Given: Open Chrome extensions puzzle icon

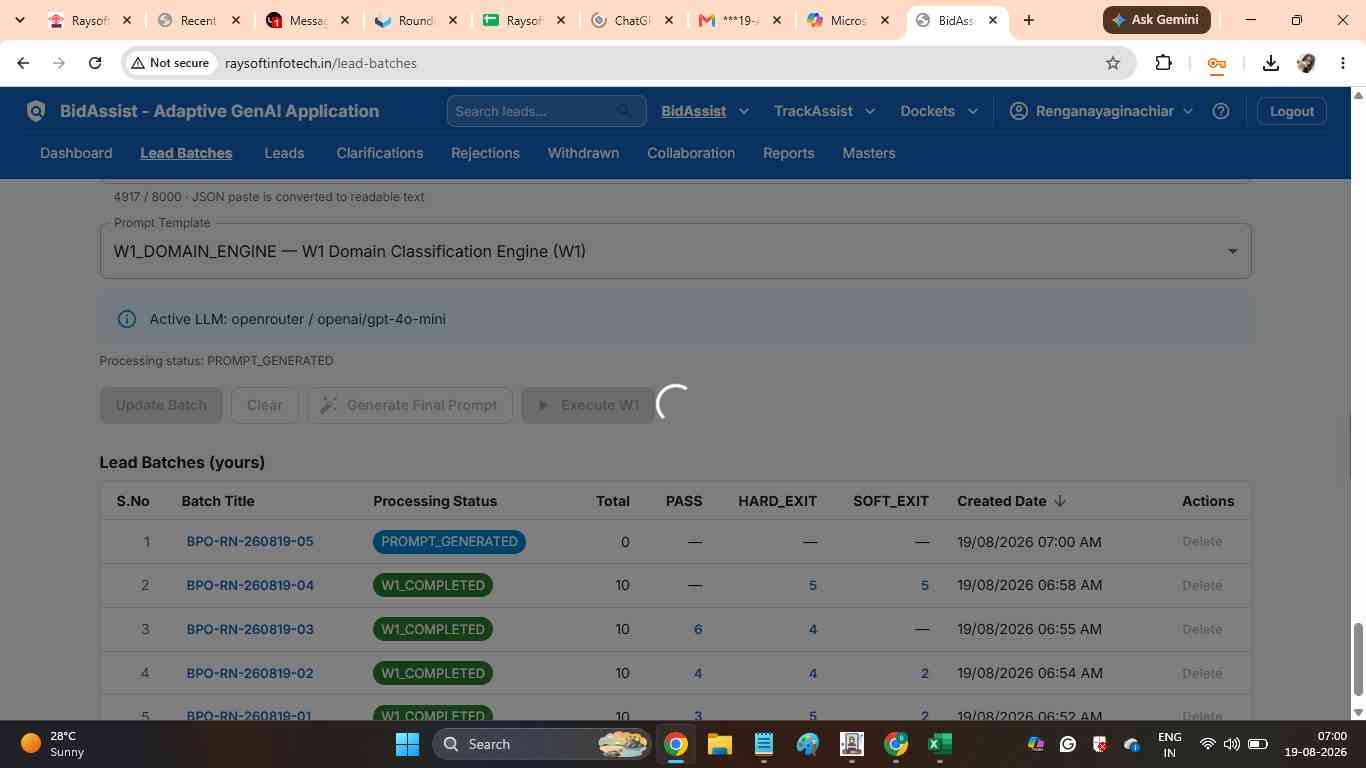Looking at the screenshot, I should coord(1163,63).
